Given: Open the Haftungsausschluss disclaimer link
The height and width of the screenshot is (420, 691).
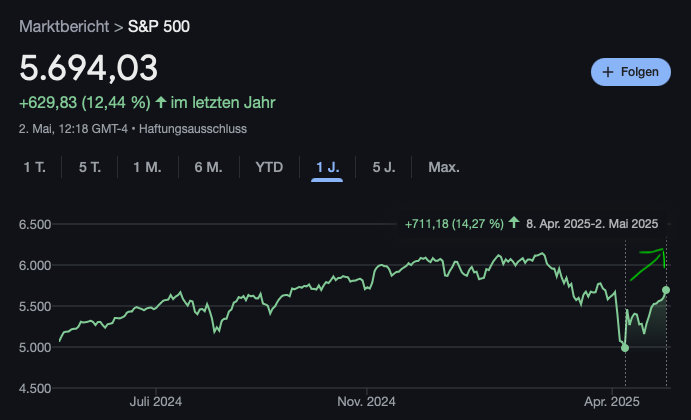Looking at the screenshot, I should [193, 129].
